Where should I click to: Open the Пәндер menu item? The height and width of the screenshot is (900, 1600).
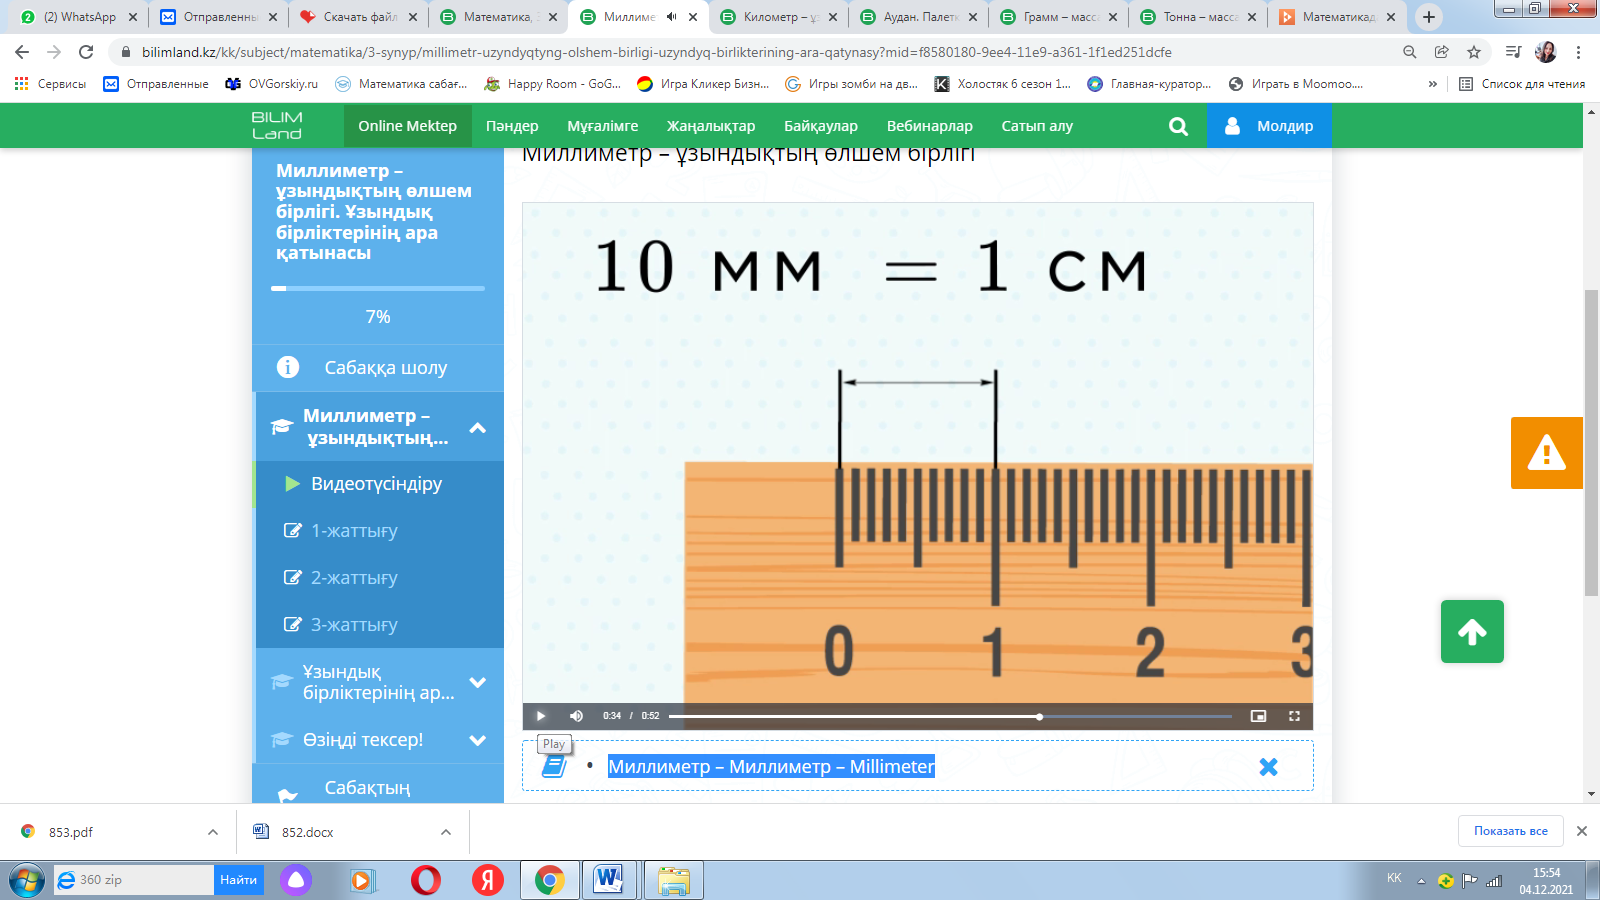pyautogui.click(x=512, y=126)
